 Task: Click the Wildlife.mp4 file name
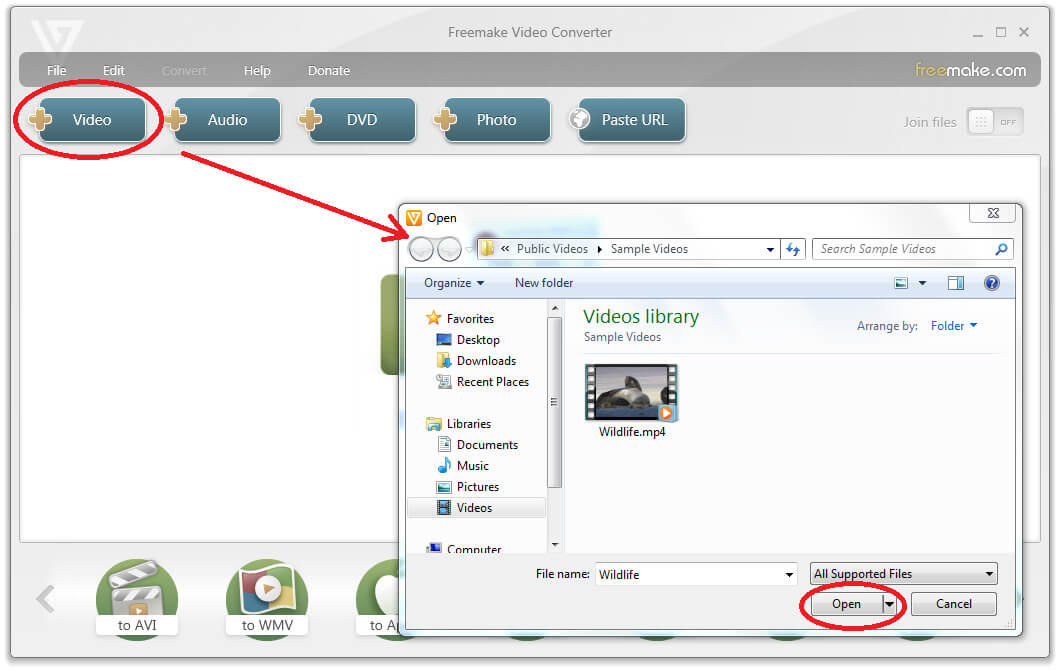pyautogui.click(x=632, y=431)
